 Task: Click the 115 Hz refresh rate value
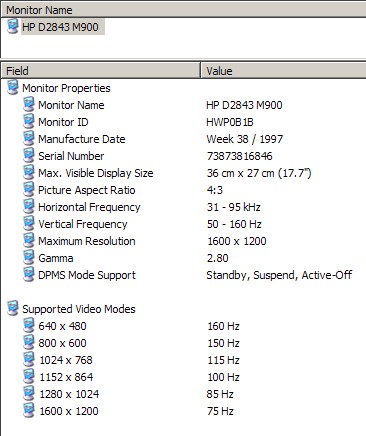coord(223,360)
